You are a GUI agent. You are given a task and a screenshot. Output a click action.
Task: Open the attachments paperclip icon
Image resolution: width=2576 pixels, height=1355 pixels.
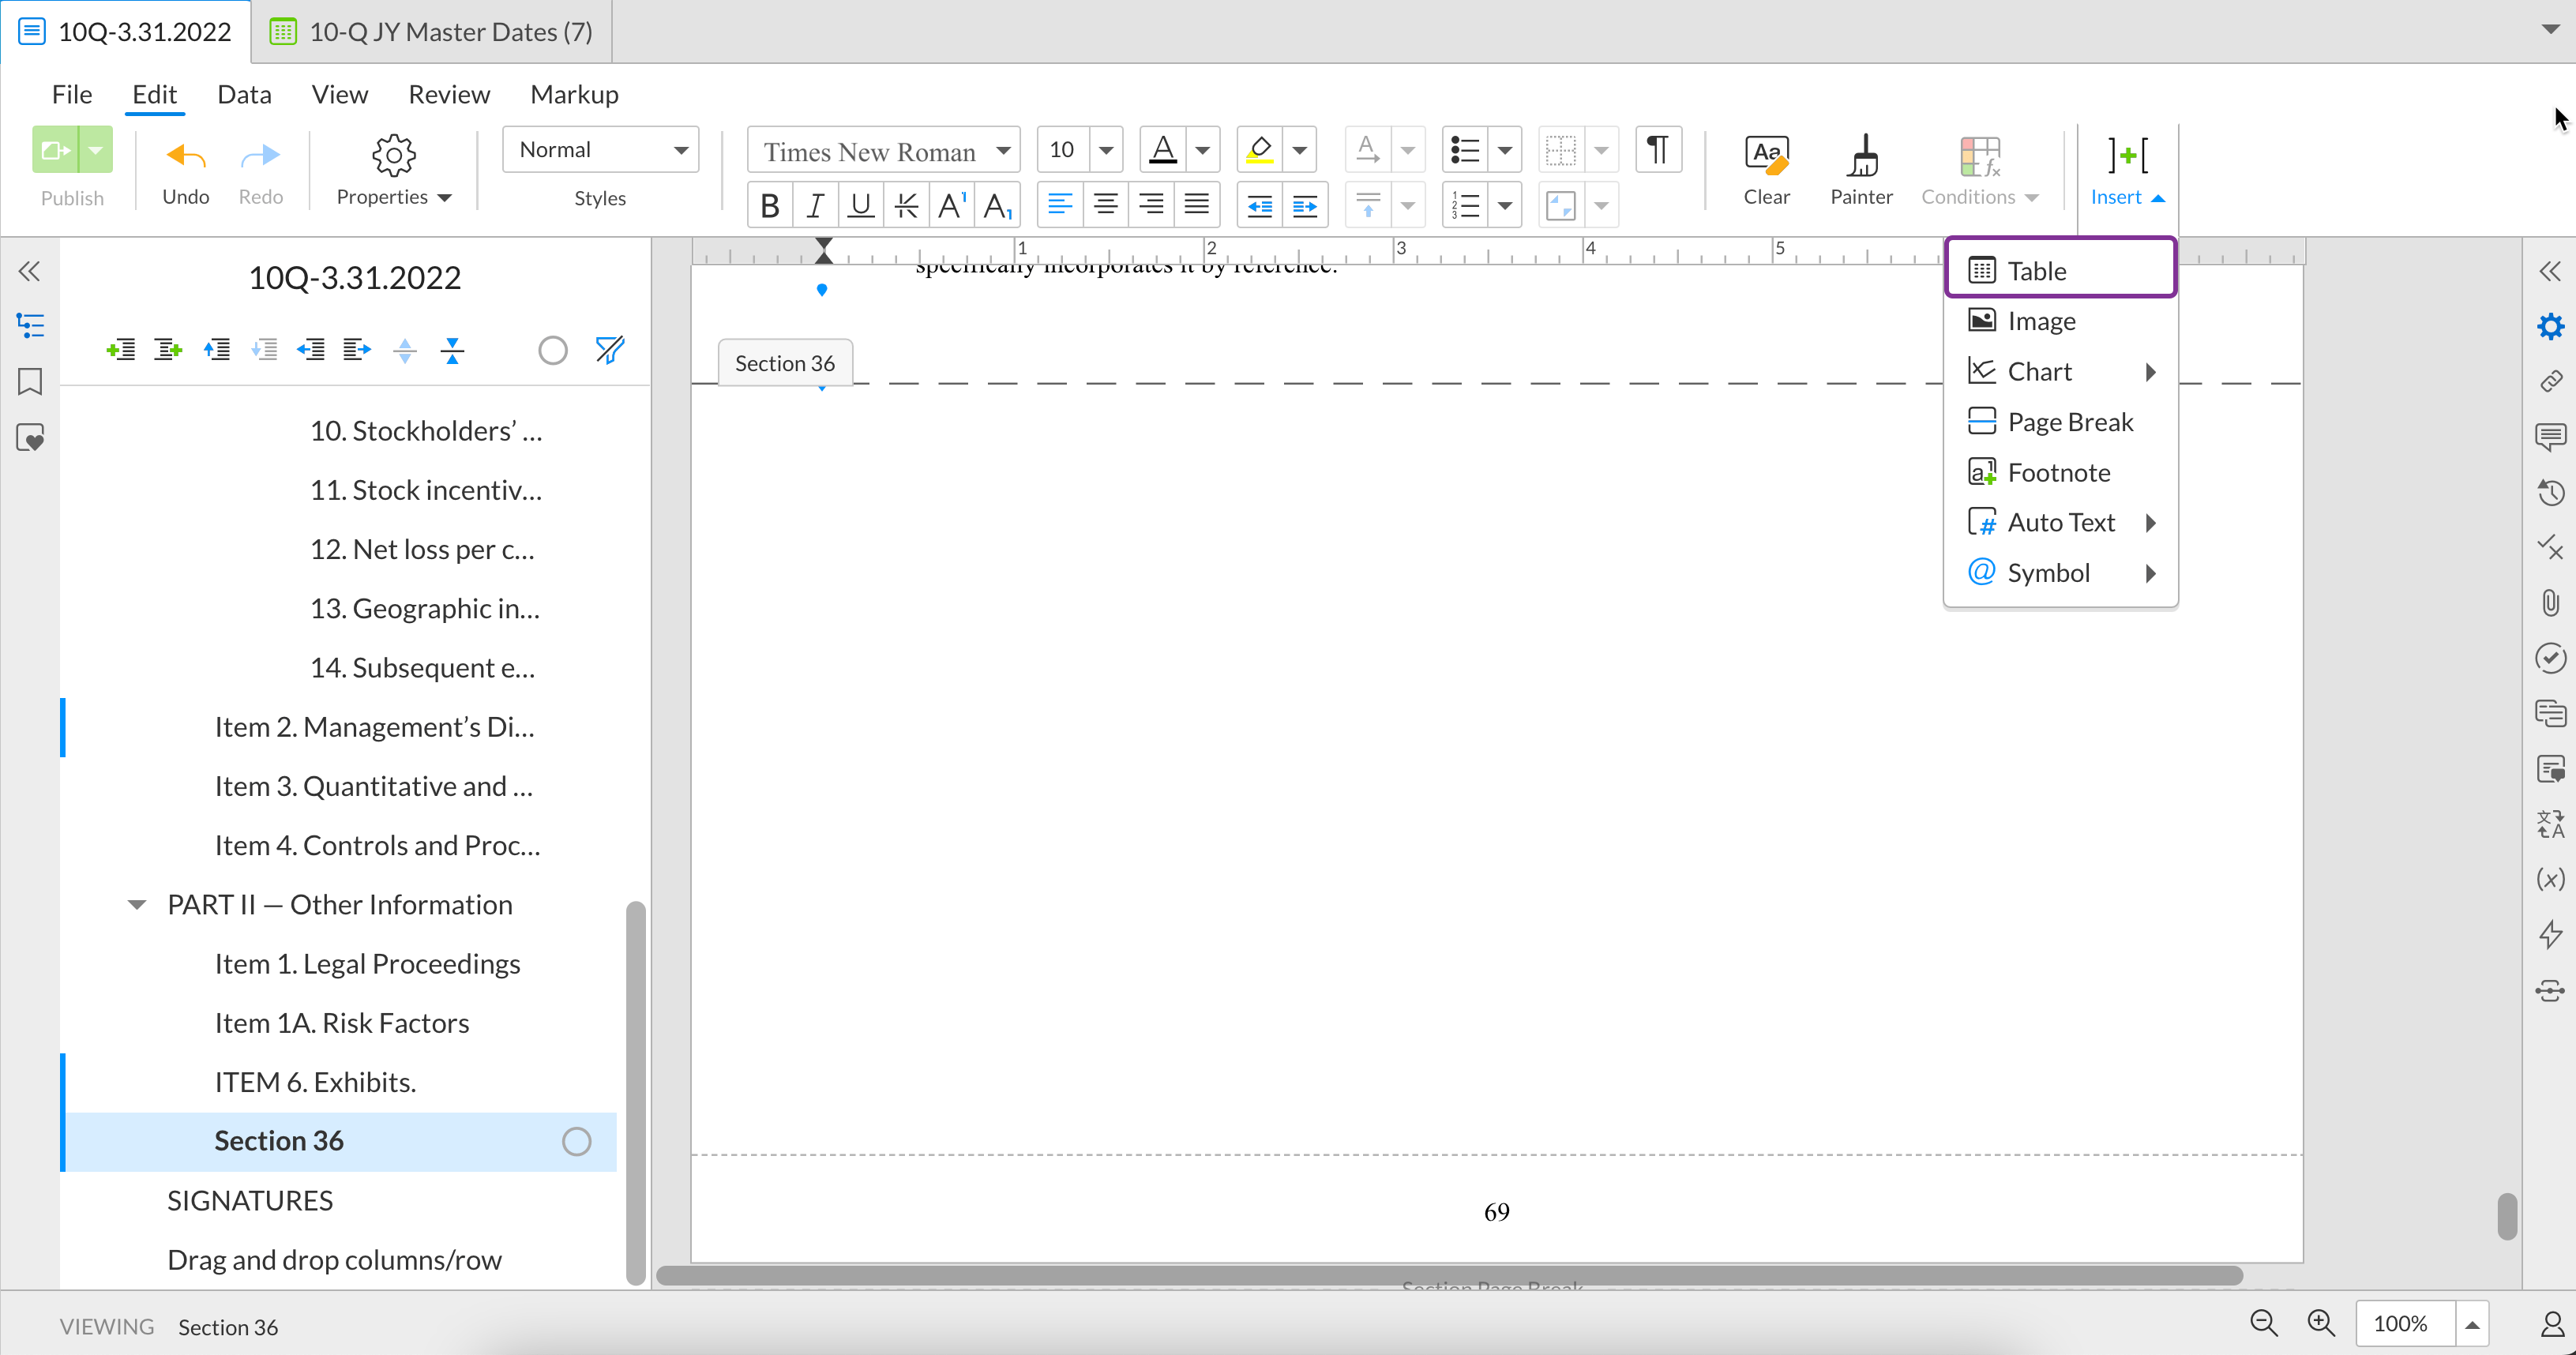point(2550,602)
